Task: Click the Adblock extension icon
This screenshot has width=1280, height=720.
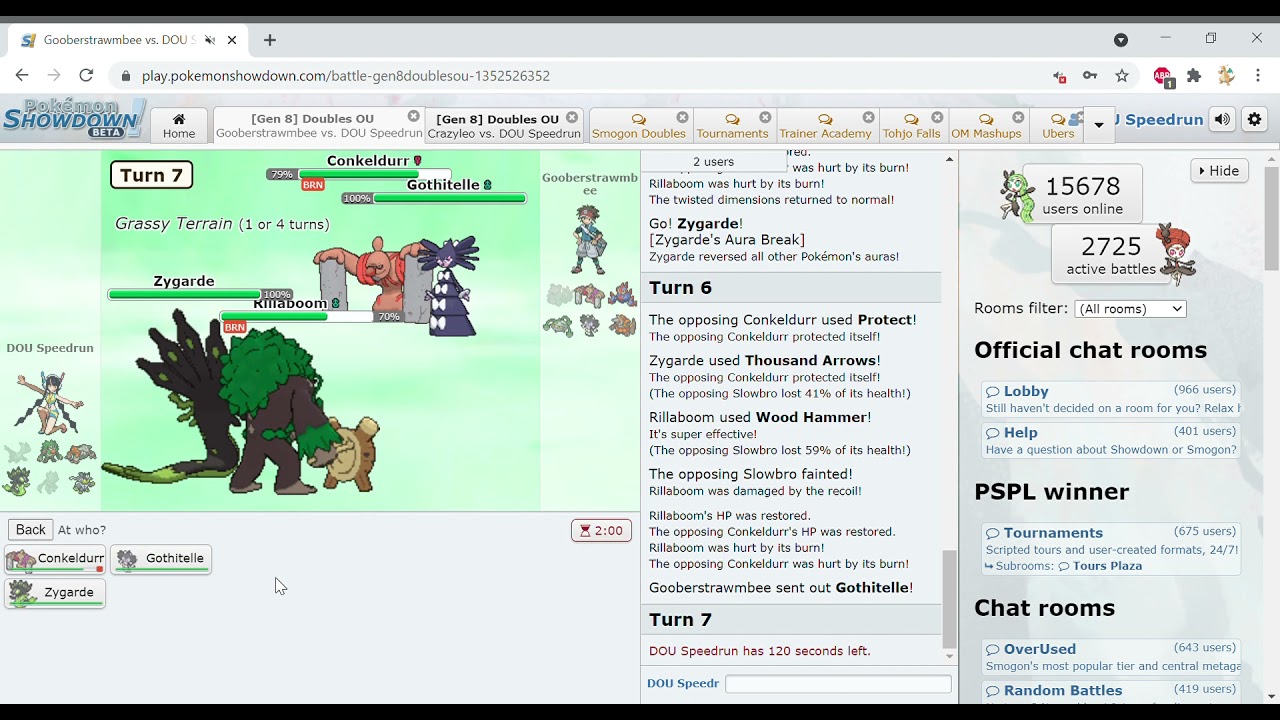Action: 1162,76
